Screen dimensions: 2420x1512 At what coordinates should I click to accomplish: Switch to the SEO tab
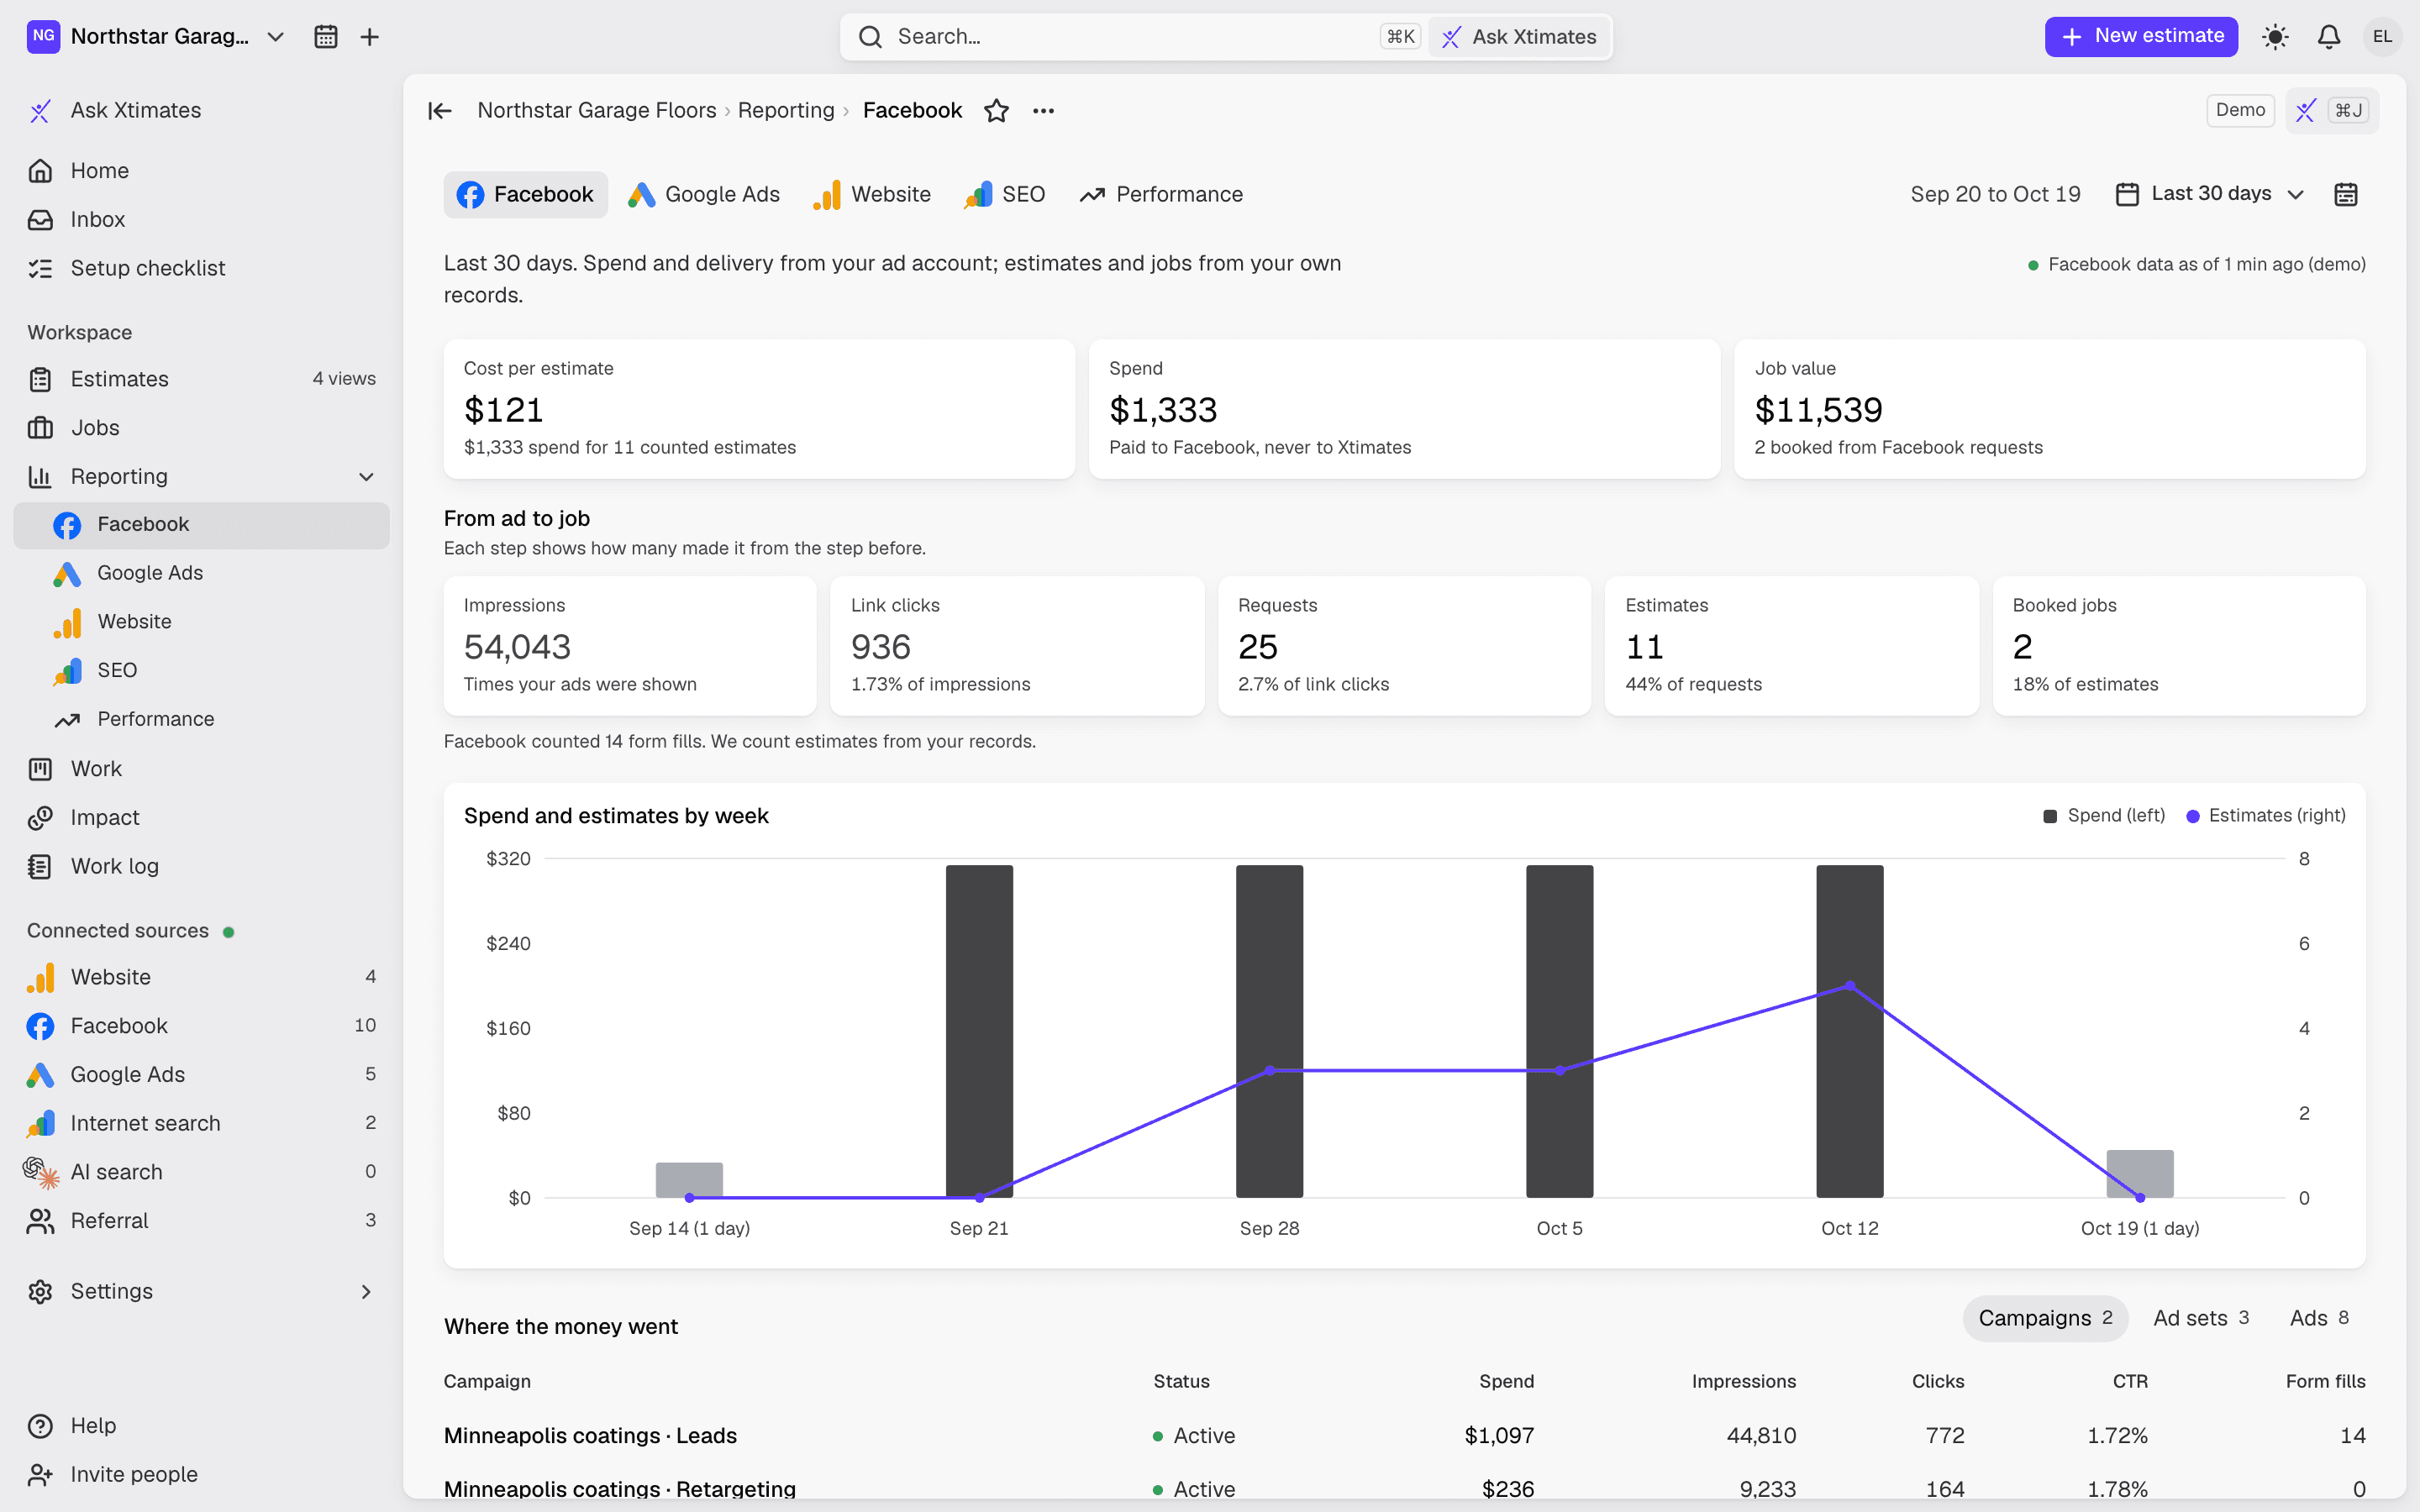(1005, 195)
